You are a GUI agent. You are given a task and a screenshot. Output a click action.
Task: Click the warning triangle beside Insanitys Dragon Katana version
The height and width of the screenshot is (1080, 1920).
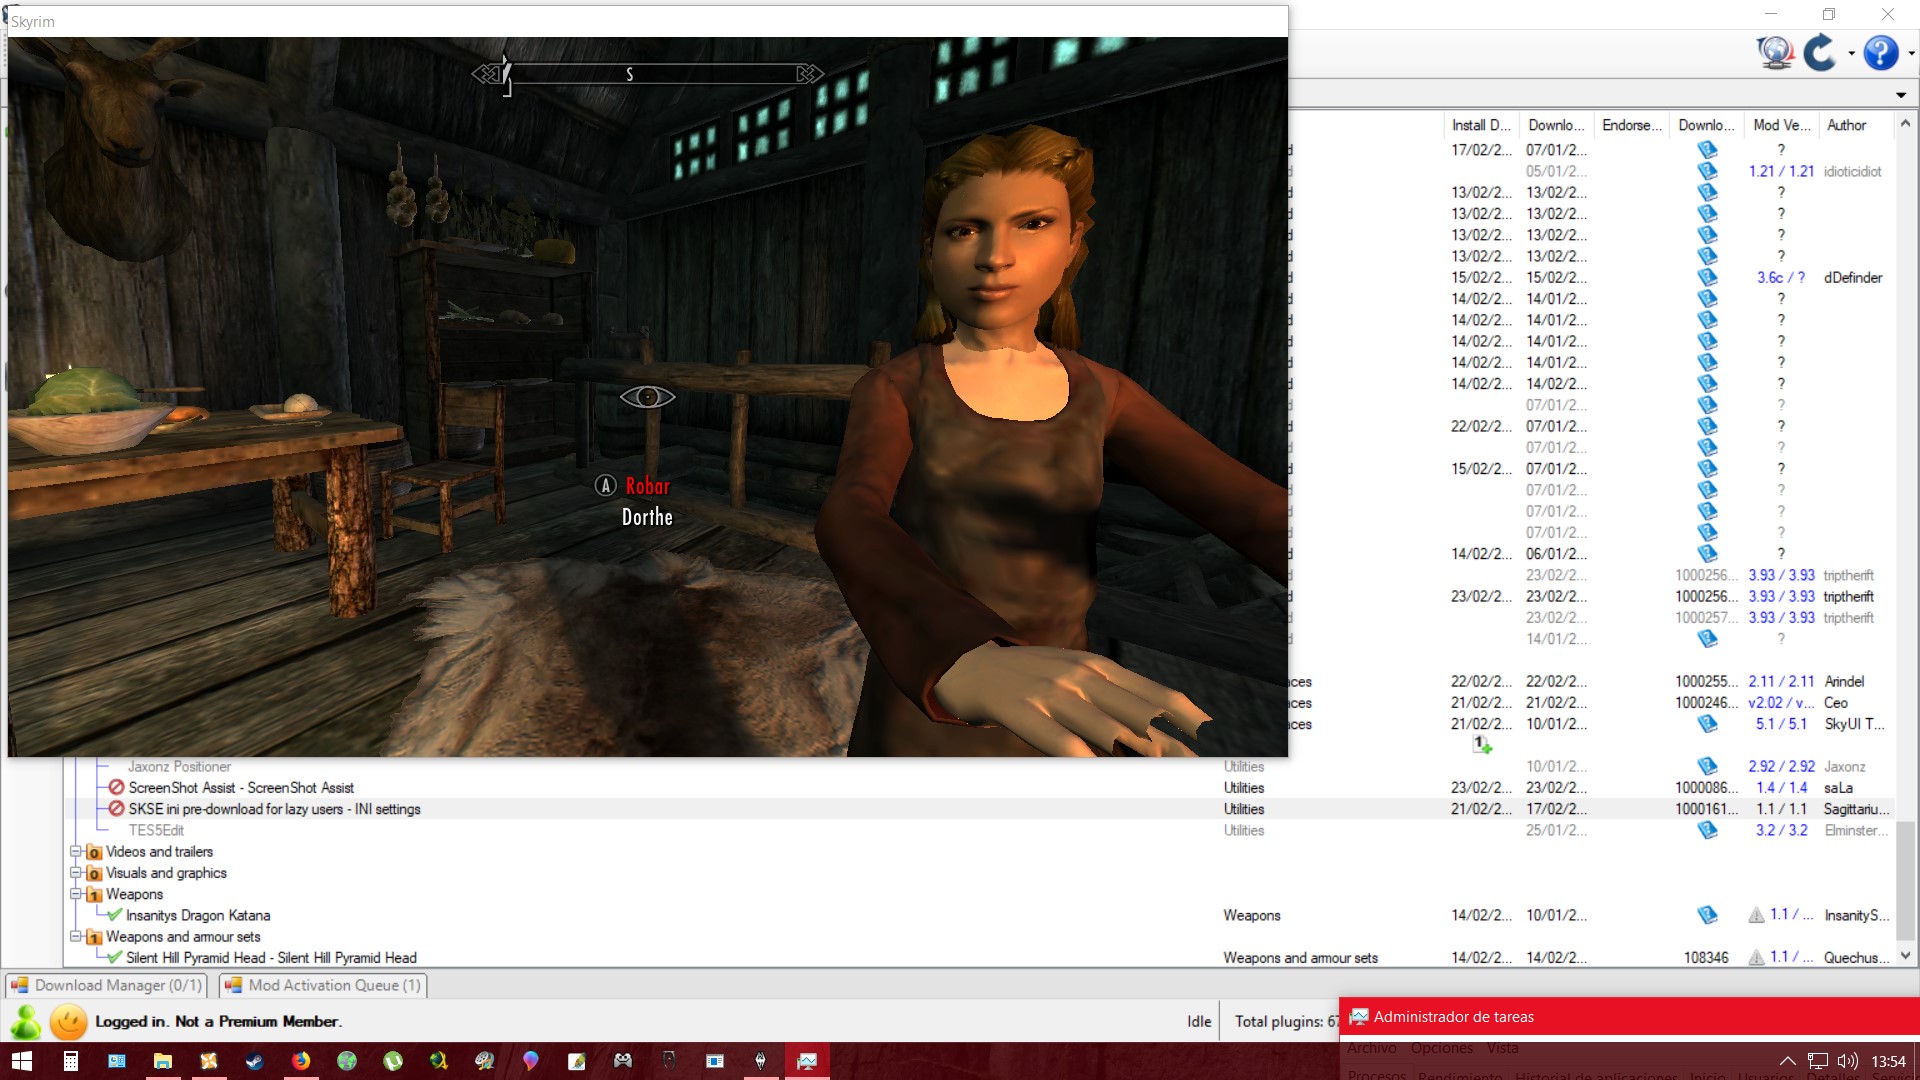(x=1756, y=915)
